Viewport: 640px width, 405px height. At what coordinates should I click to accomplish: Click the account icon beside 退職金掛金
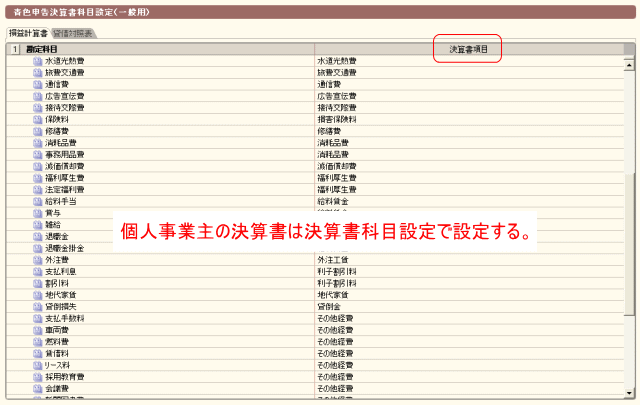coord(38,248)
